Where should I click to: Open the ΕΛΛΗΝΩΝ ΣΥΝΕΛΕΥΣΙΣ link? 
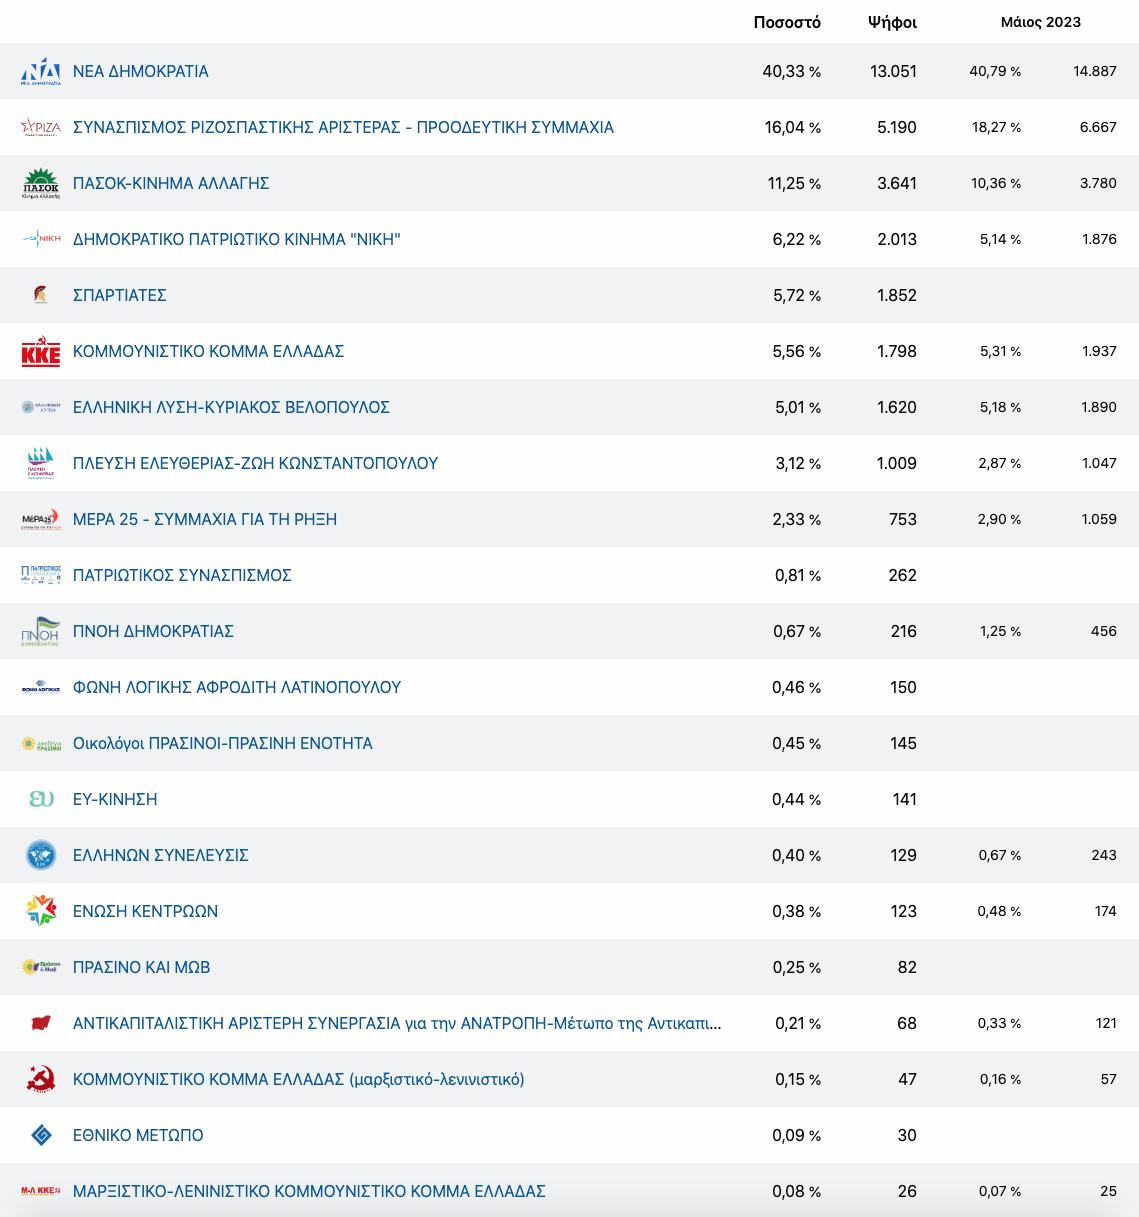point(161,855)
